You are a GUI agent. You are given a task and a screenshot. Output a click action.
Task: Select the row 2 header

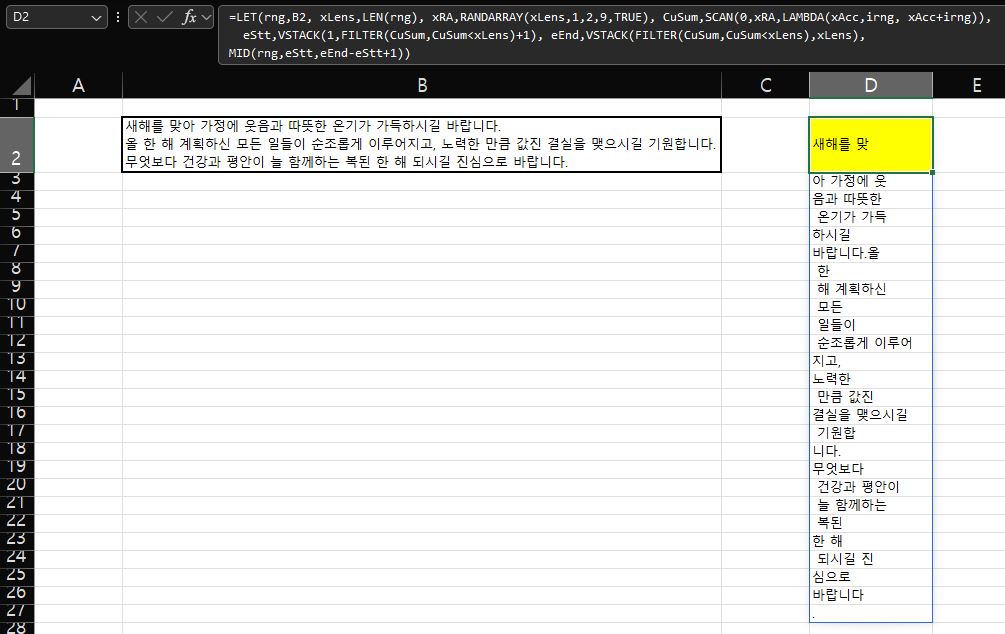[17, 144]
